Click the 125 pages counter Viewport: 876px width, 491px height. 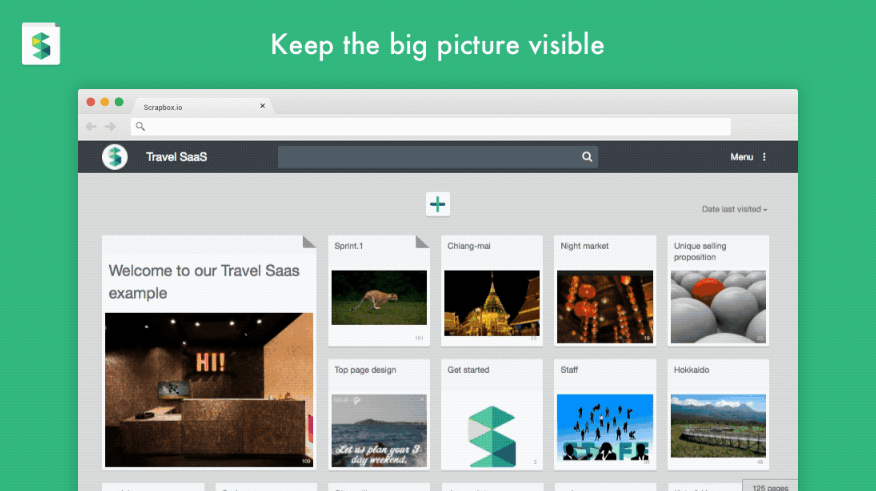tap(770, 486)
